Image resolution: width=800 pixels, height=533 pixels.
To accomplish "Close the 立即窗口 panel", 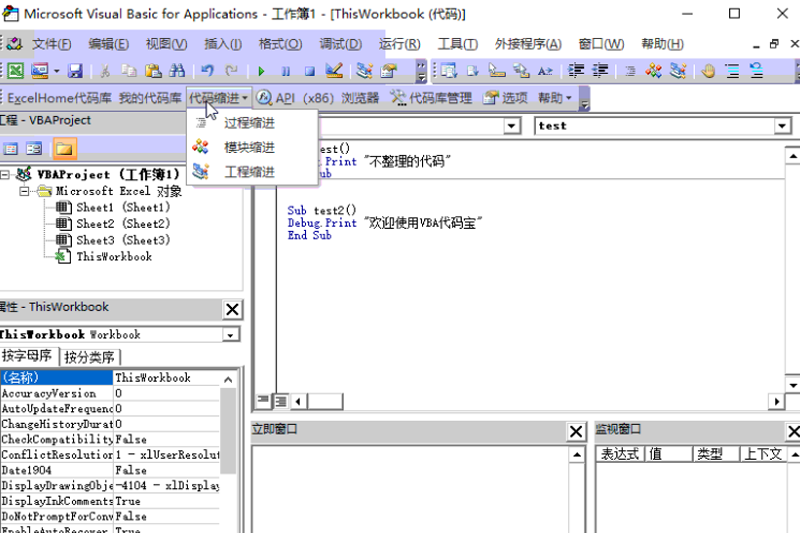I will tap(576, 432).
